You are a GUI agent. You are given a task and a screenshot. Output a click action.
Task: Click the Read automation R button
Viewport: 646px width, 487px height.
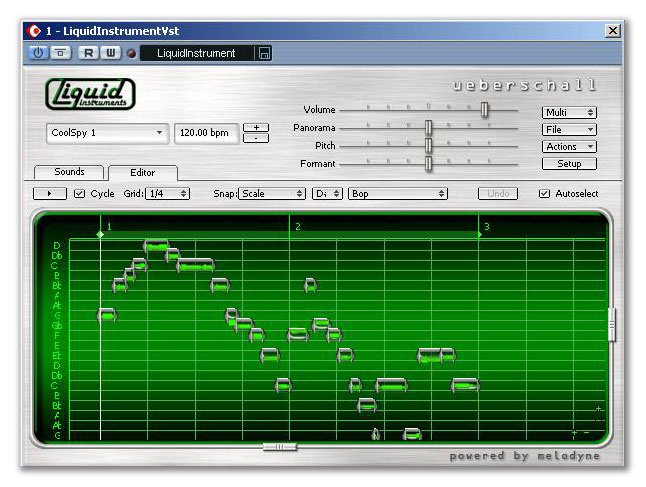pyautogui.click(x=89, y=53)
